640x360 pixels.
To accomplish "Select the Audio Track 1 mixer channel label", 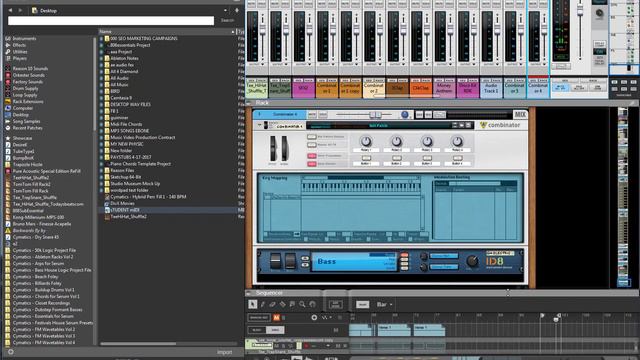I will [491, 88].
